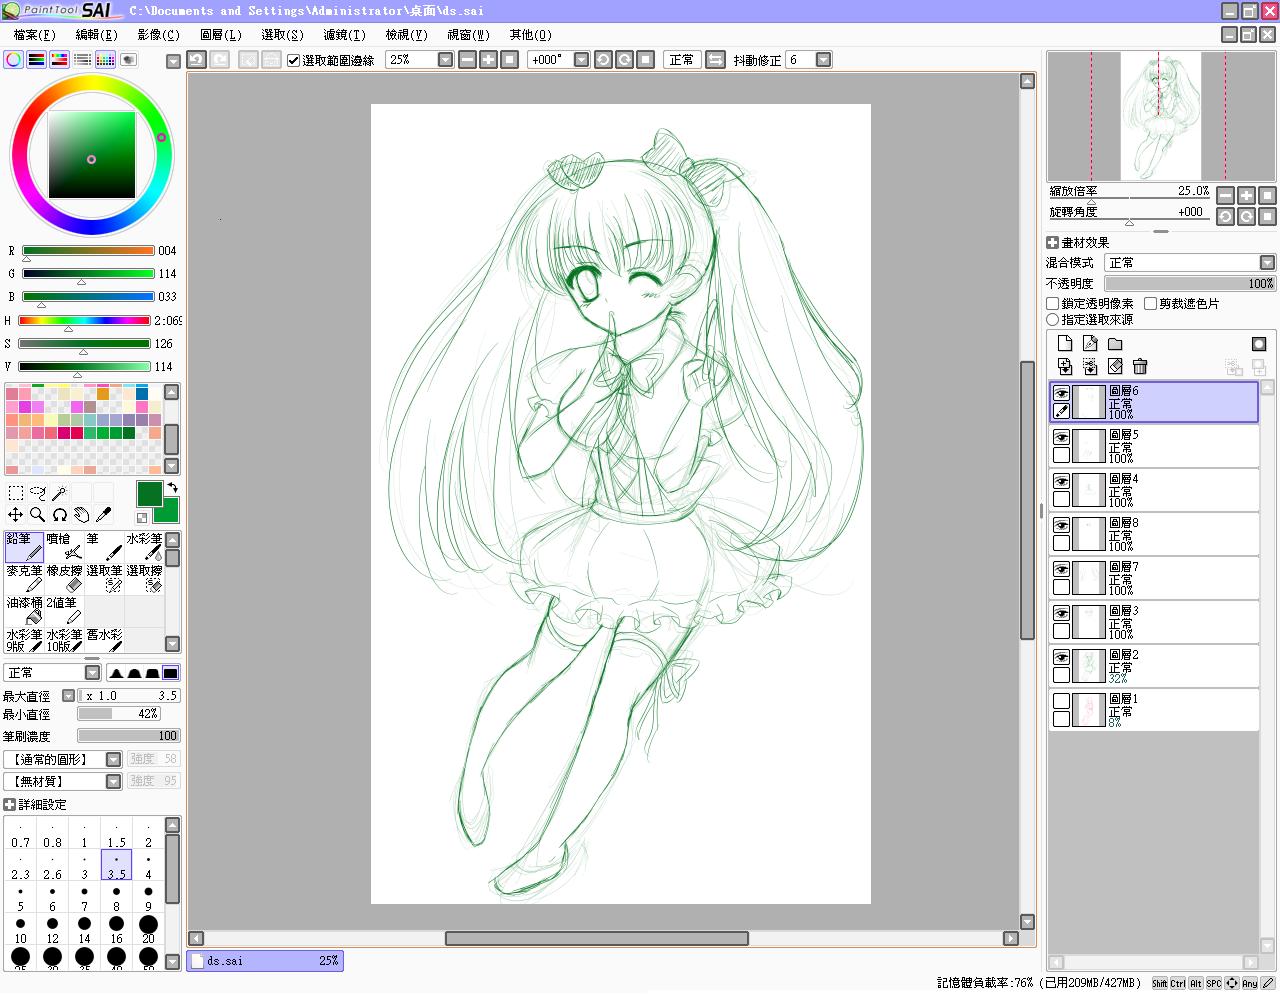The image size is (1280, 994).
Task: Select the lasso selection tool
Action: 38,493
